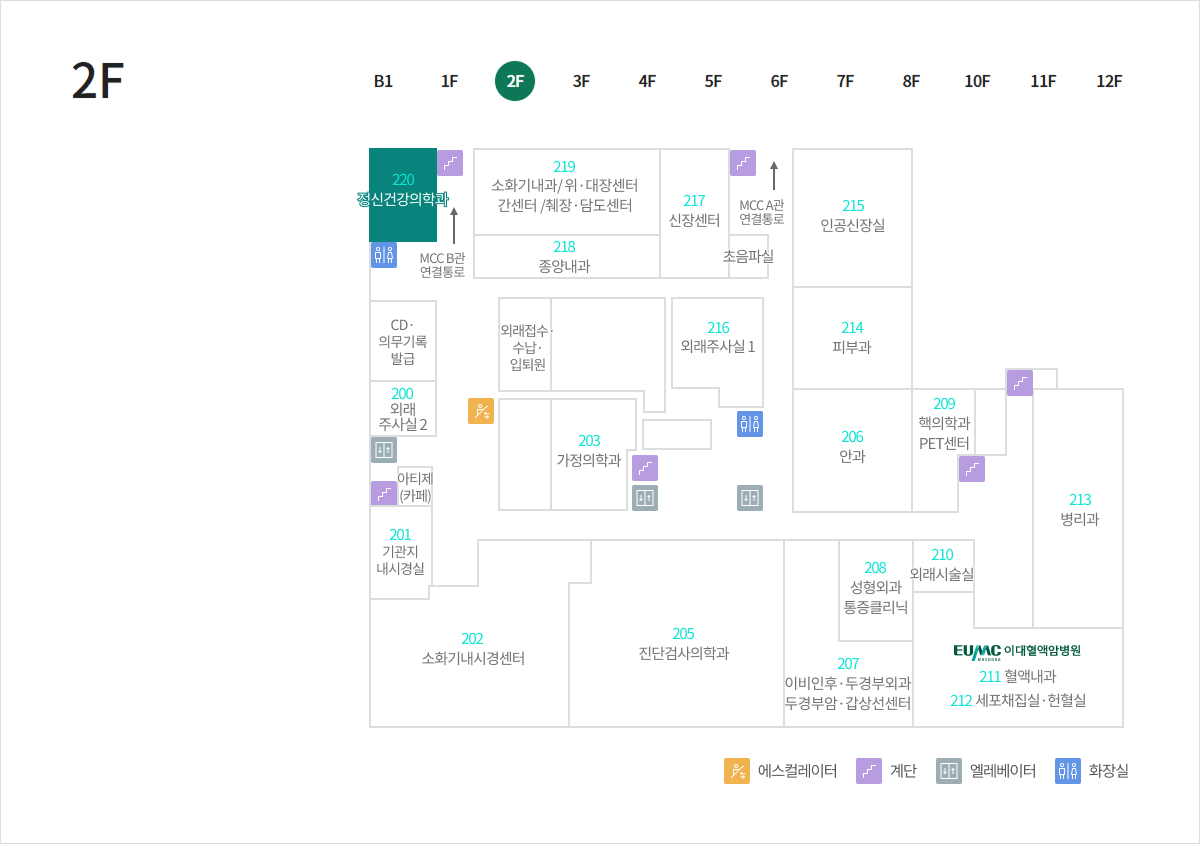Click the 아티제 (카페) label

[x=415, y=486]
